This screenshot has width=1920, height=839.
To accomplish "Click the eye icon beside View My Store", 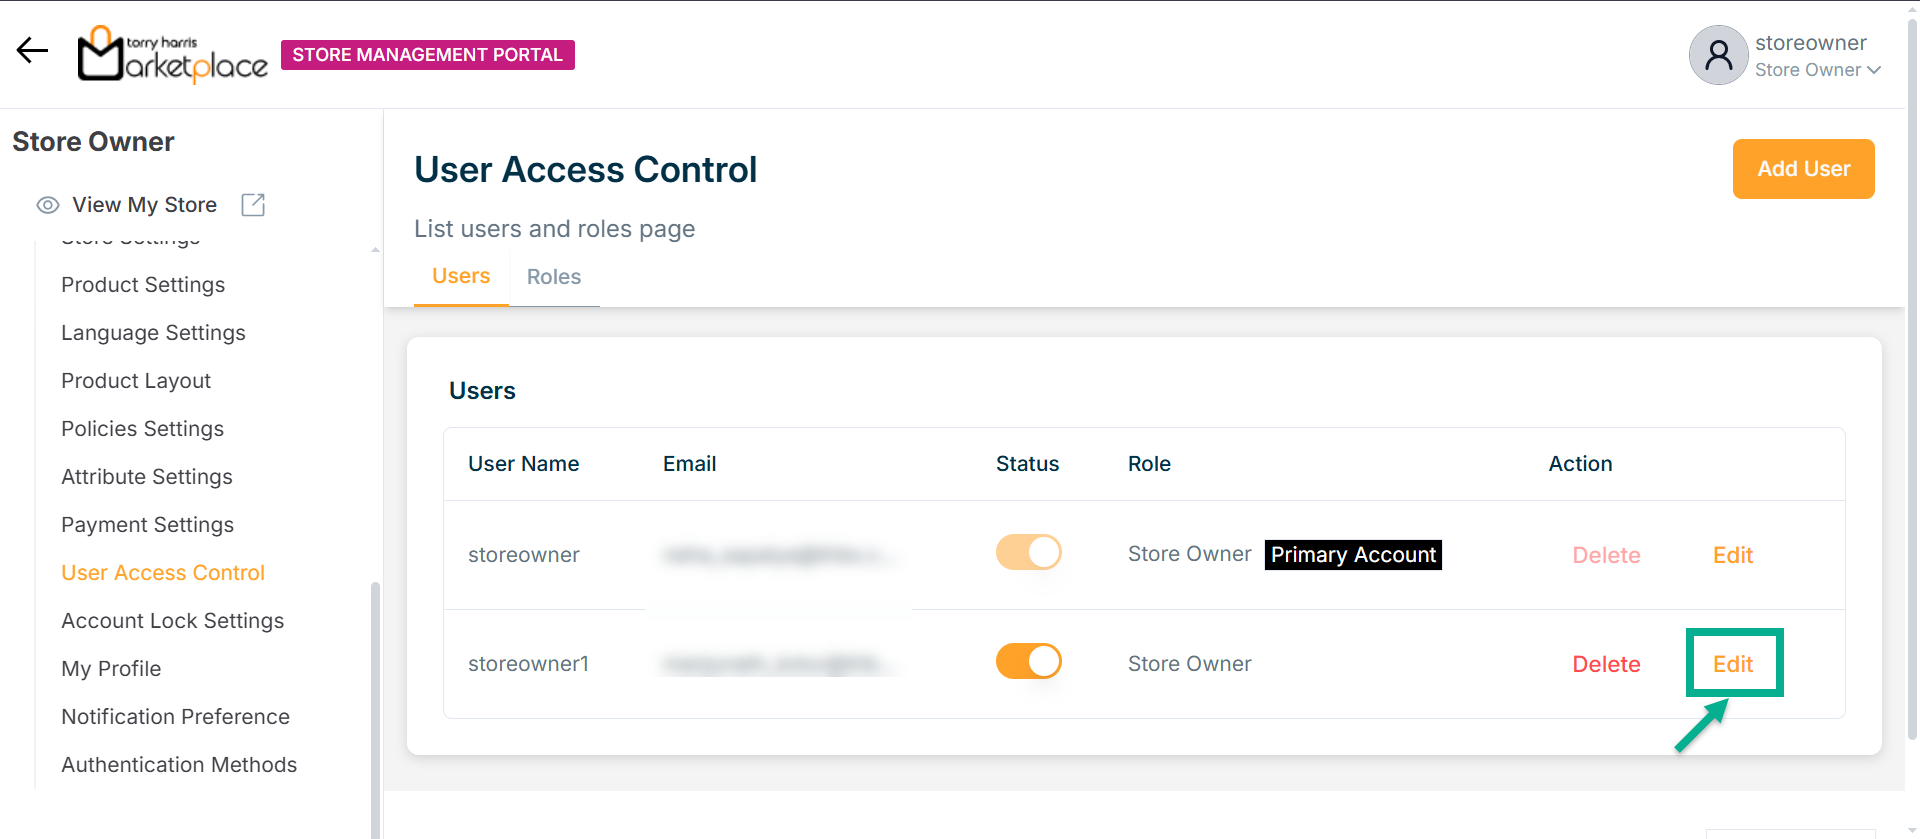I will coord(47,205).
